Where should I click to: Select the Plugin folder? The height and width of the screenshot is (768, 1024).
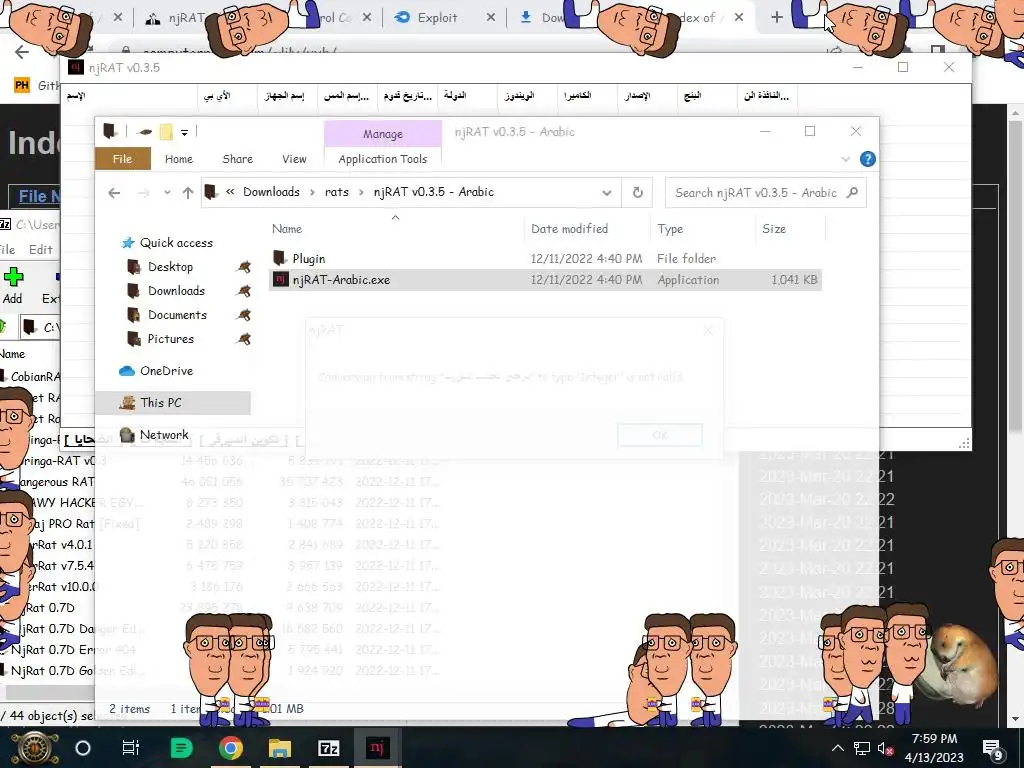pos(309,259)
